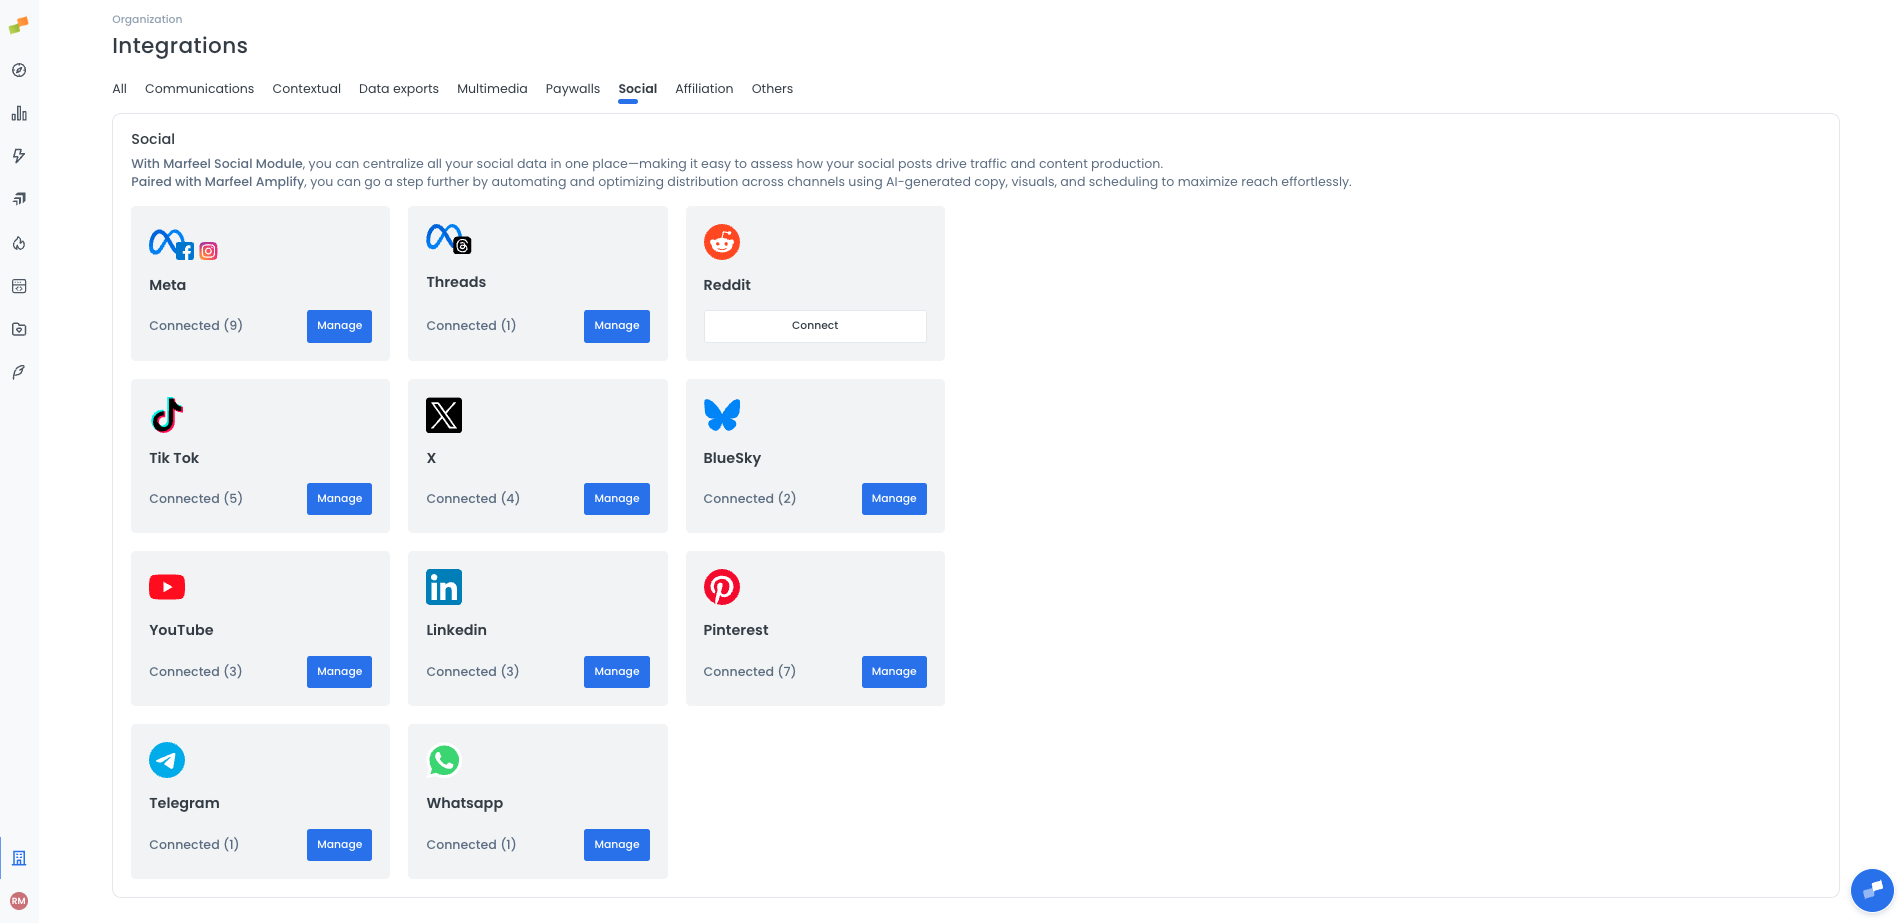1904x923 pixels.
Task: Click the Pinterest logo icon
Action: [722, 587]
